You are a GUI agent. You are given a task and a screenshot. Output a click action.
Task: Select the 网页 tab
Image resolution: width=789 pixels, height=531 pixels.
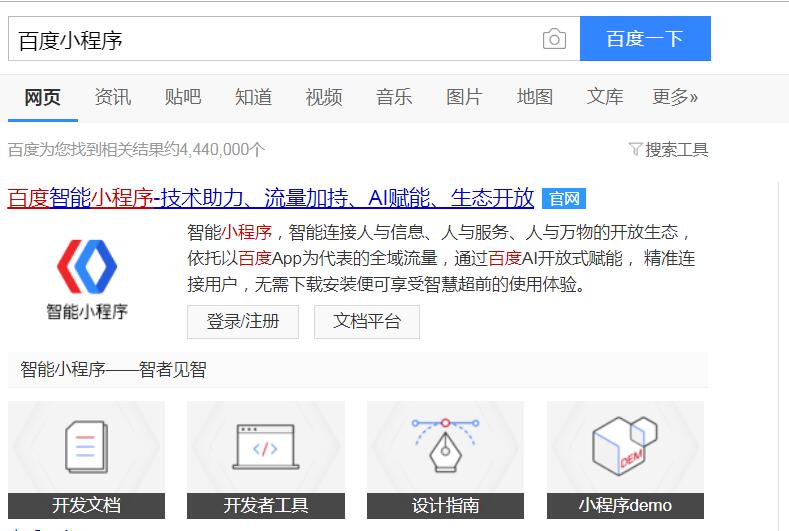[x=43, y=97]
